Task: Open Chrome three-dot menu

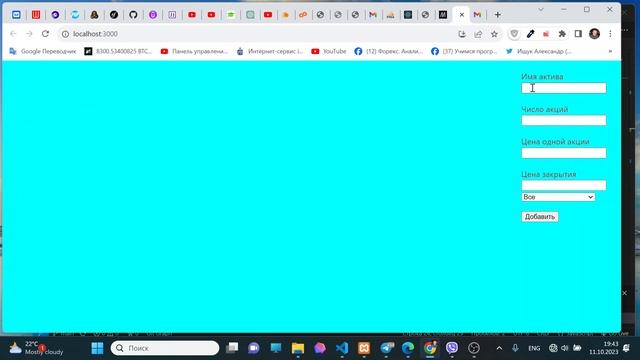Action: click(610, 34)
